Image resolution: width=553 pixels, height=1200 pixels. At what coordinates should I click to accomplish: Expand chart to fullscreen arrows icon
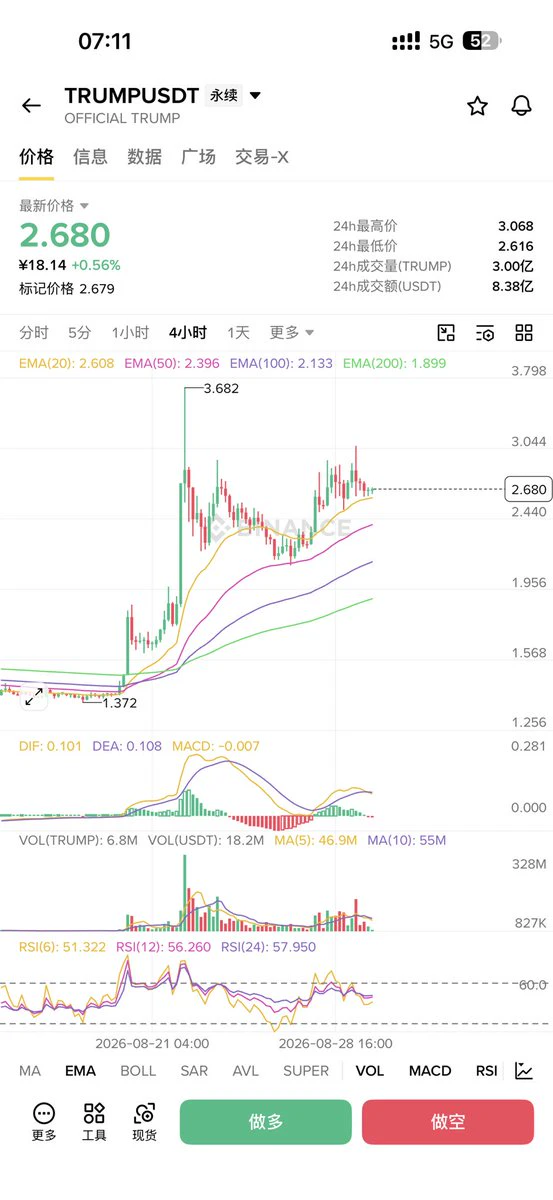pyautogui.click(x=34, y=697)
